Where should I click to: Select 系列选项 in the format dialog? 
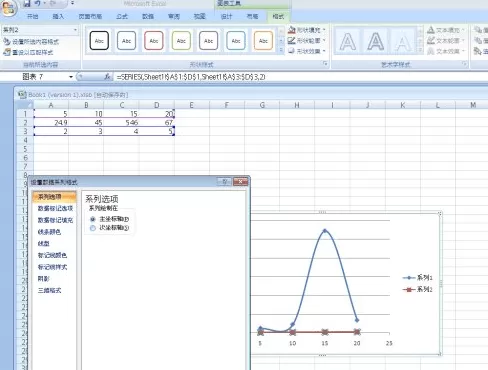(54, 197)
